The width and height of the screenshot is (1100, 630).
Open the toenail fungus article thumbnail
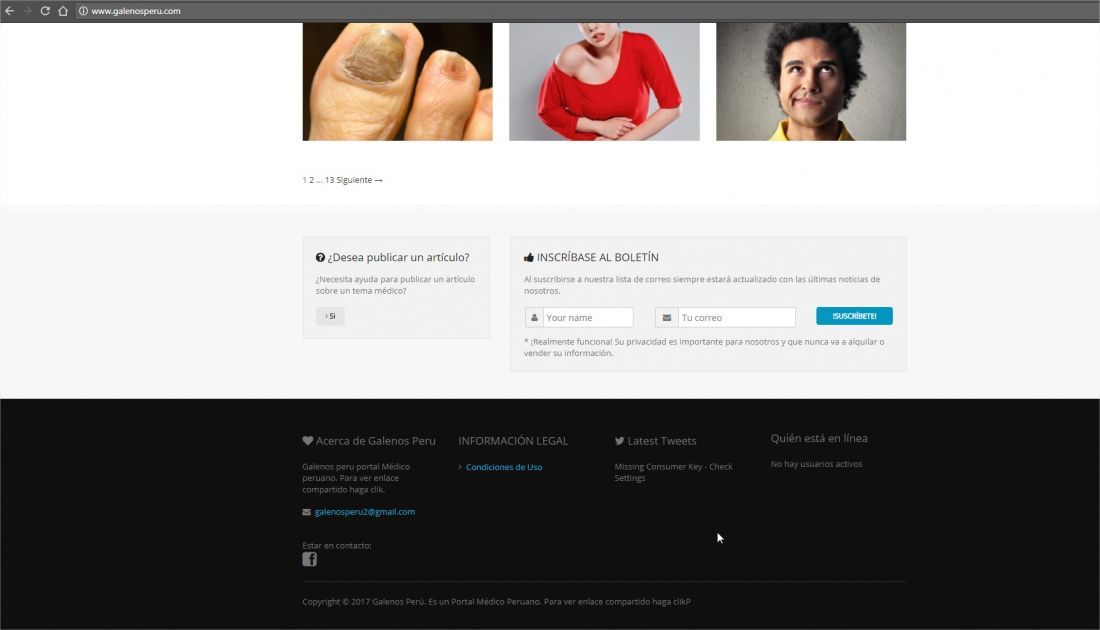[398, 81]
